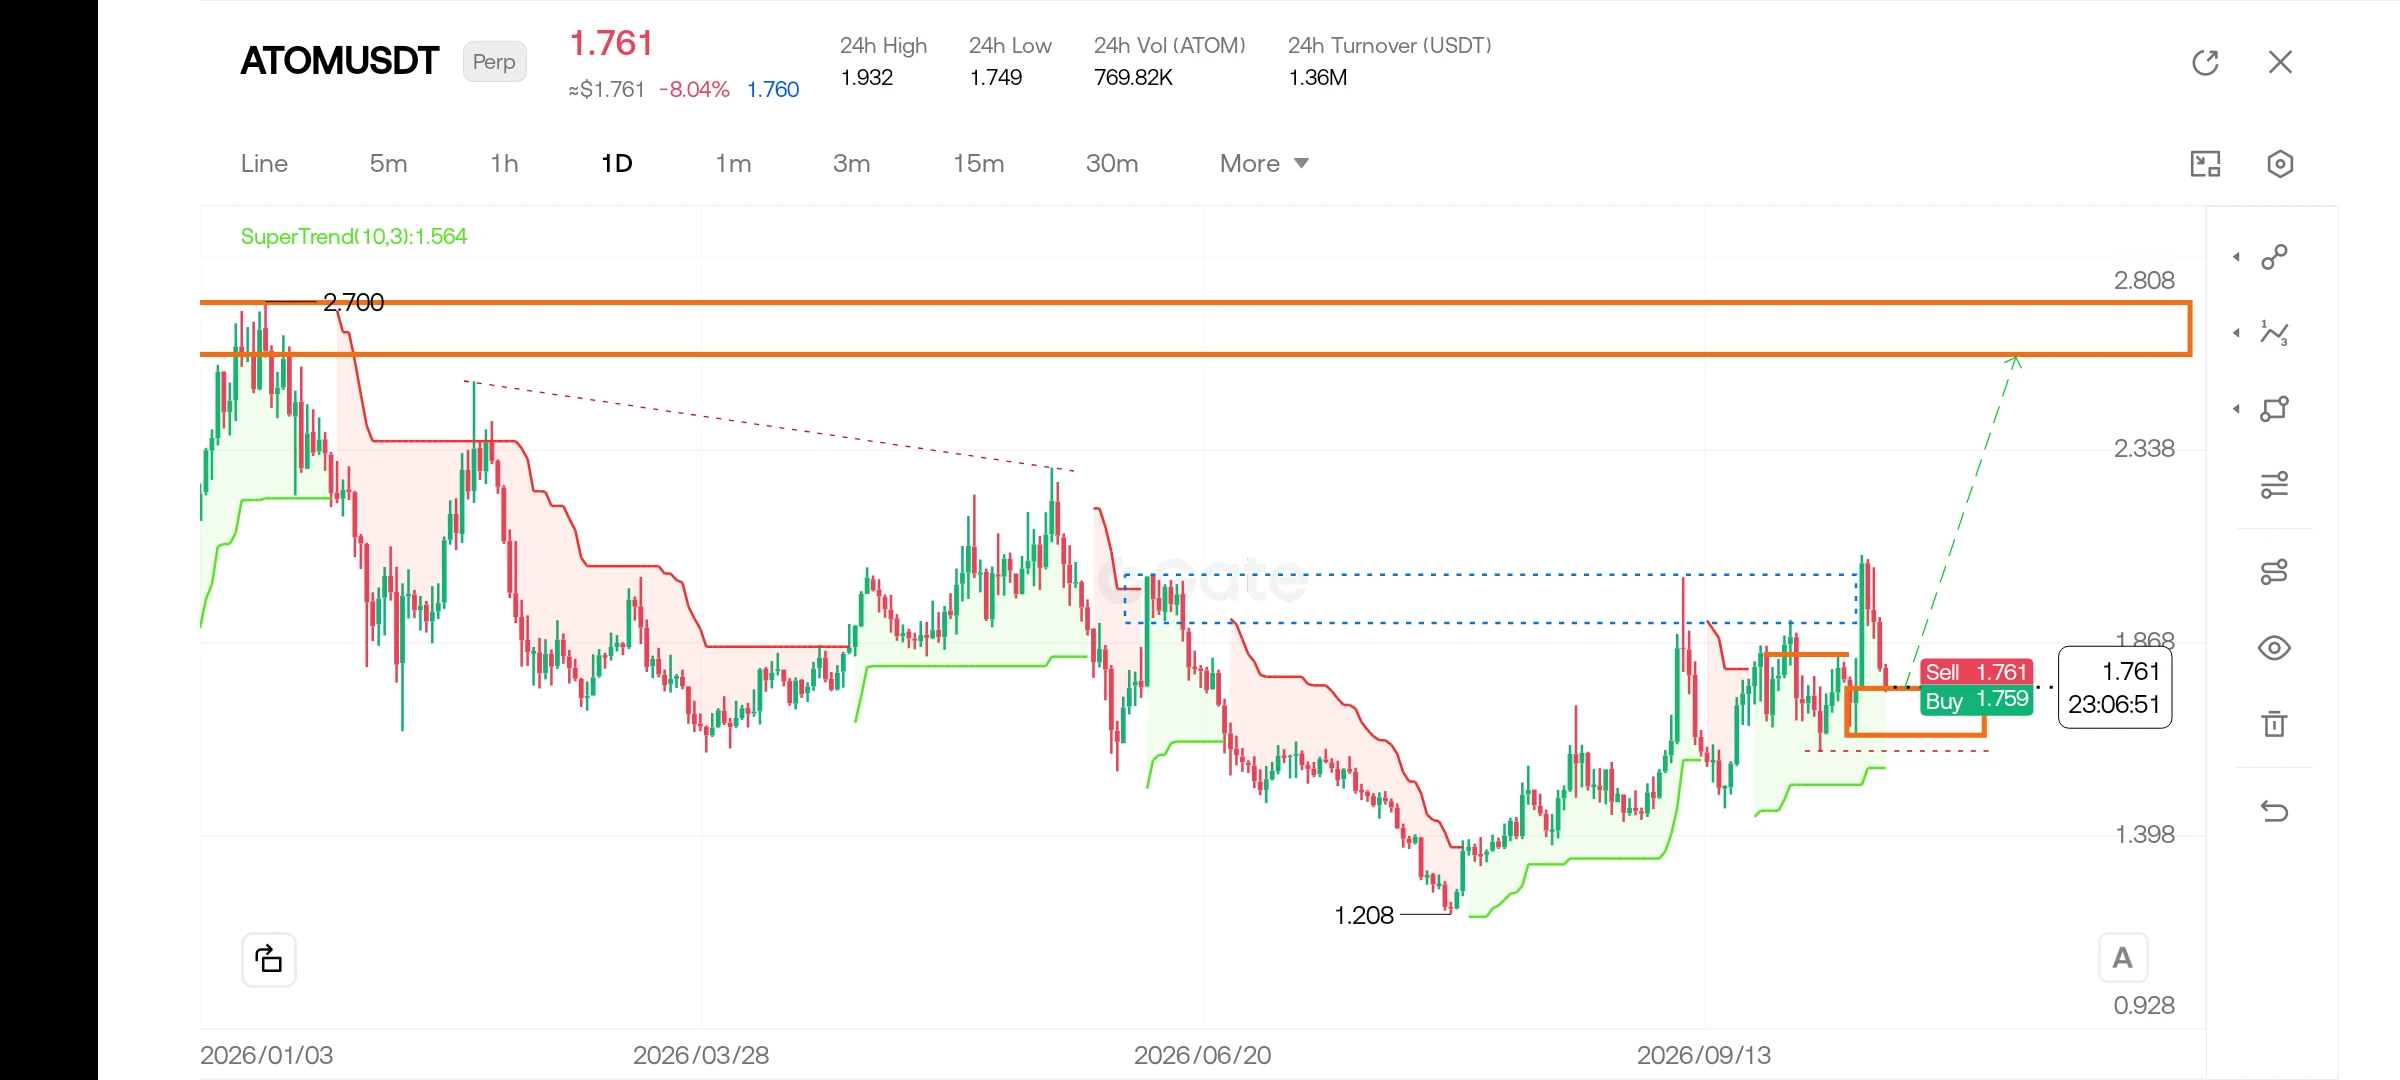
Task: Open the chart settings hexagon icon
Action: [x=2280, y=164]
